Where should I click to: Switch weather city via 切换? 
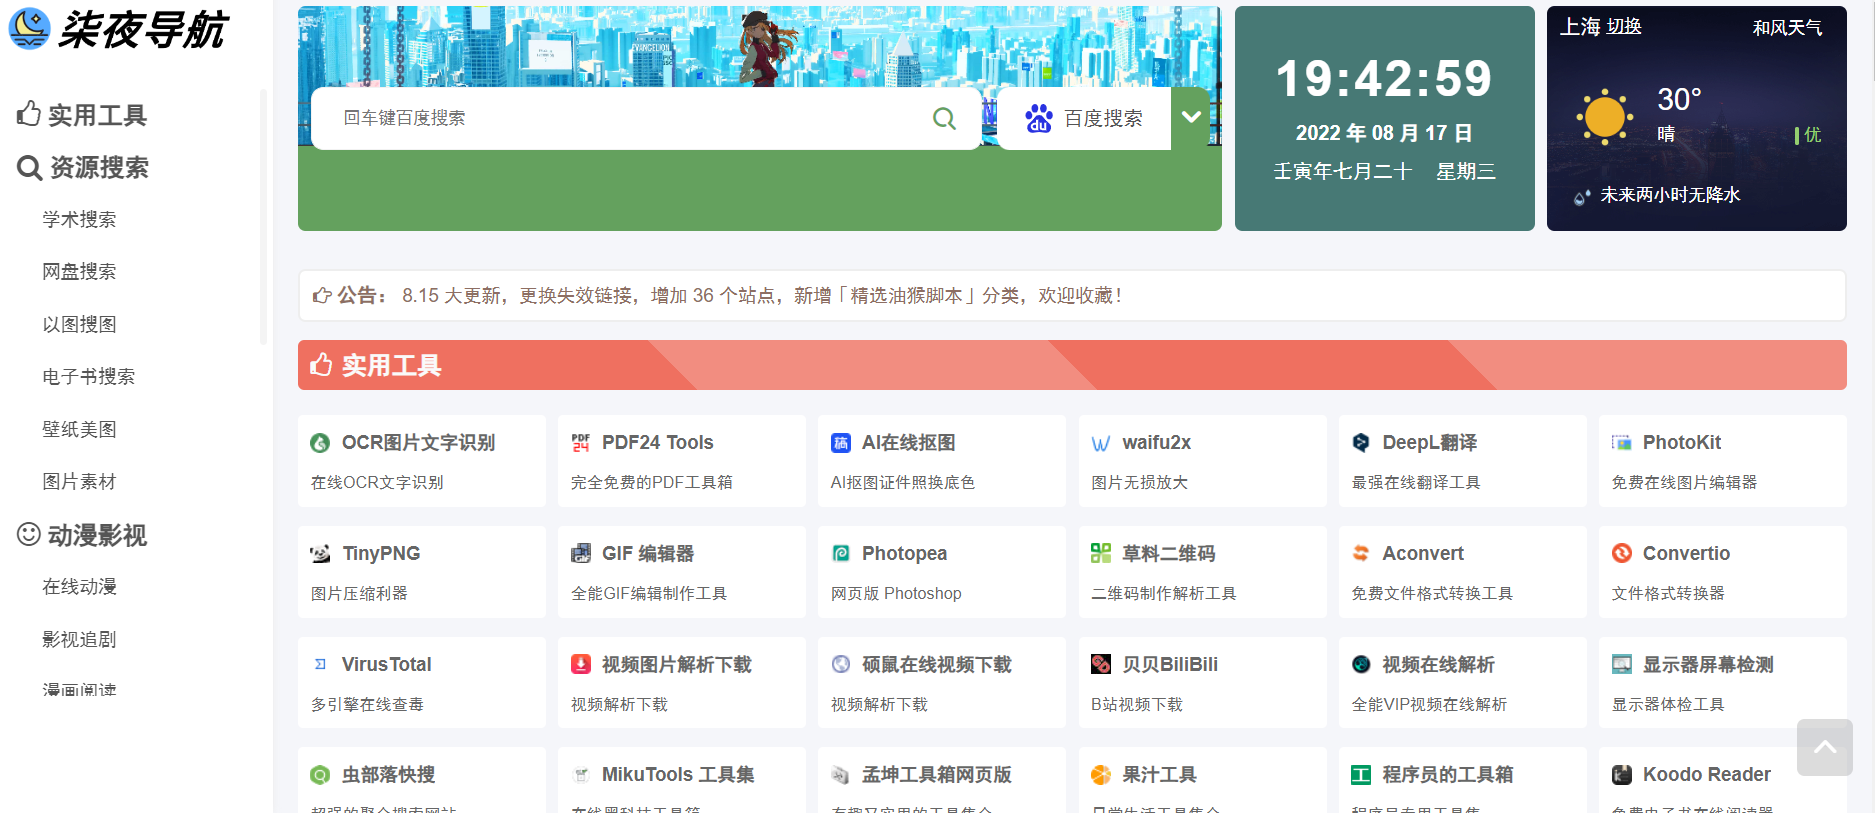(1625, 27)
